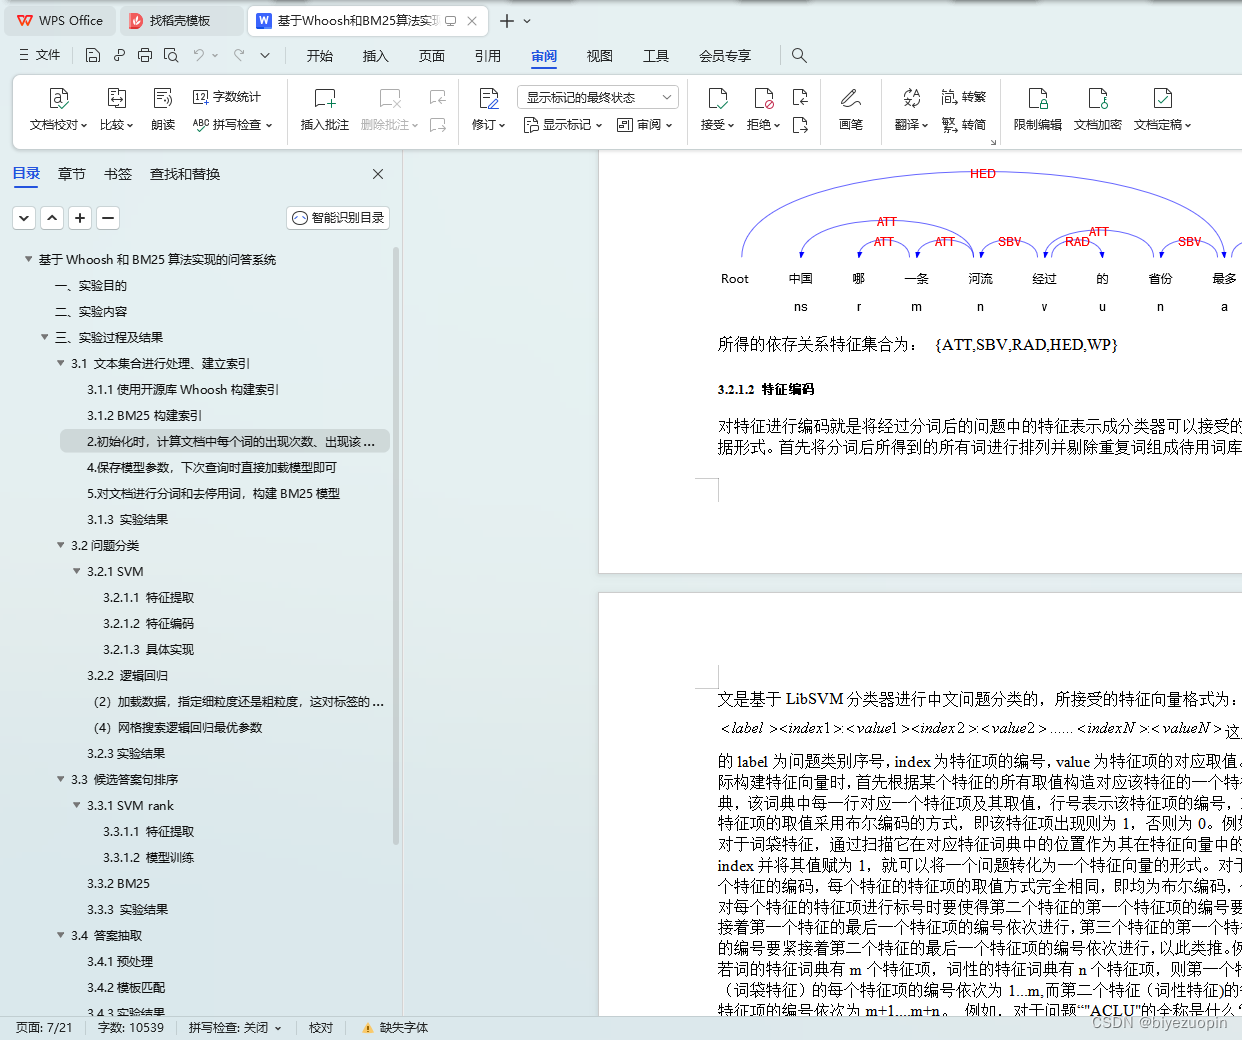1242x1040 pixels.
Task: Click 拒绝 to reject a revision
Action: pyautogui.click(x=762, y=108)
